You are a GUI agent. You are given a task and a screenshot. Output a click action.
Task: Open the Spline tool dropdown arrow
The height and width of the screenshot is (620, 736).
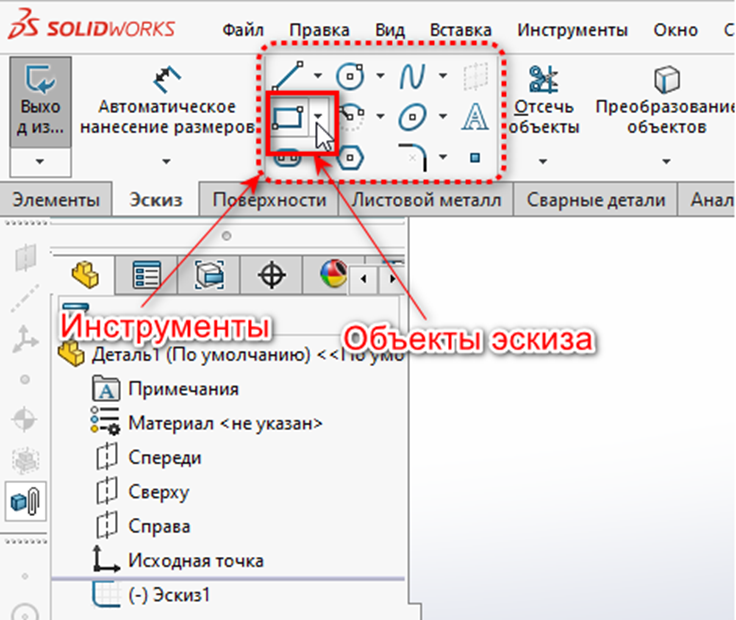(443, 75)
